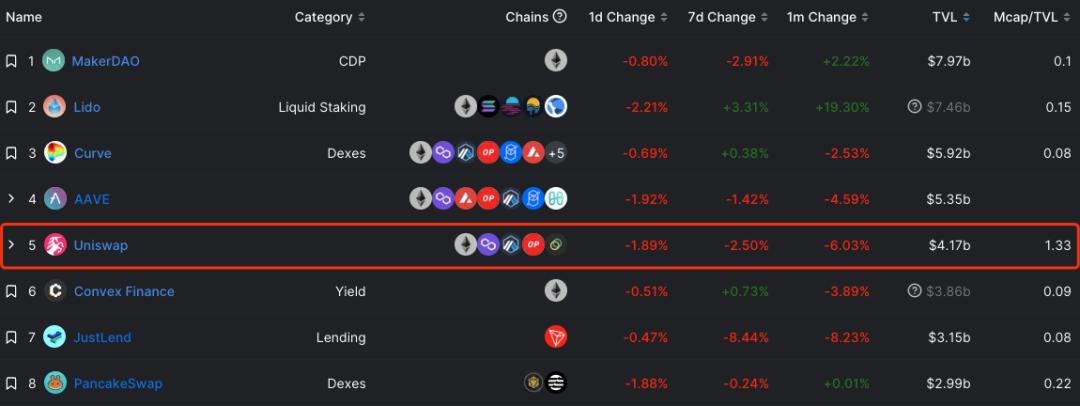Screen dimensions: 1080x406
Task: Click the Chains column help question icon
Action: 560,17
